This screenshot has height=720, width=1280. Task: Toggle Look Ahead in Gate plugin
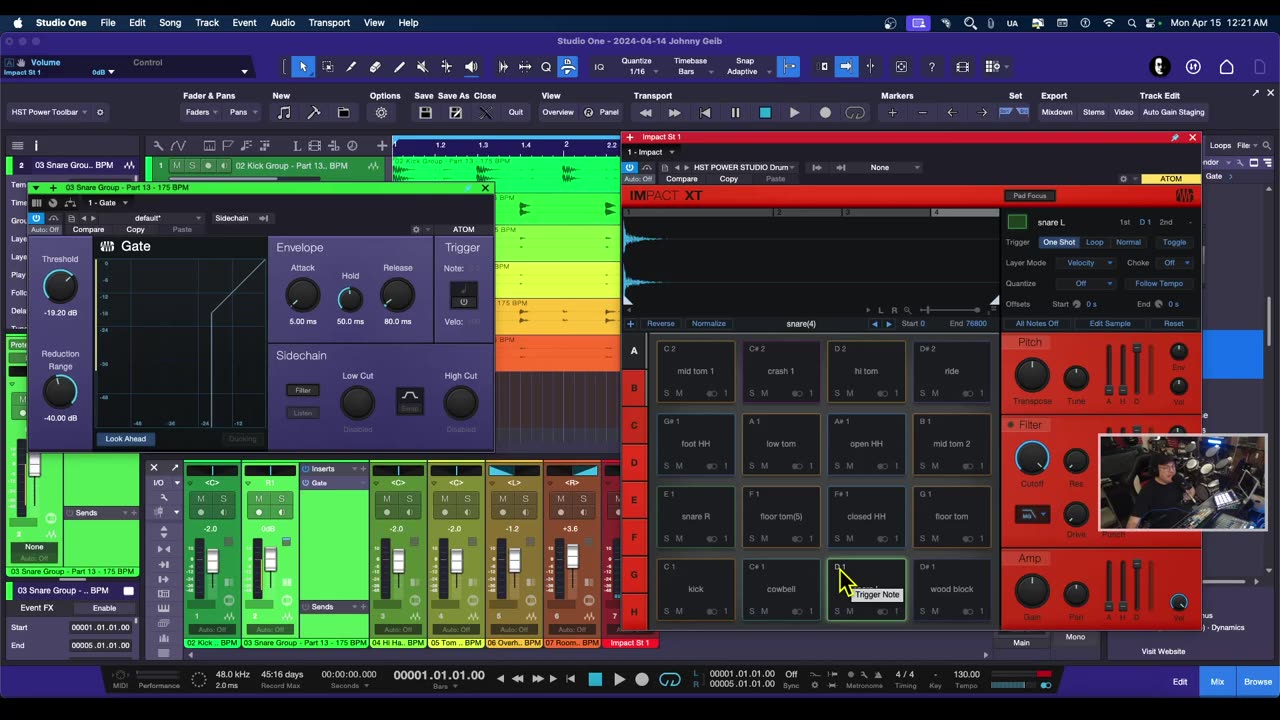coord(126,438)
